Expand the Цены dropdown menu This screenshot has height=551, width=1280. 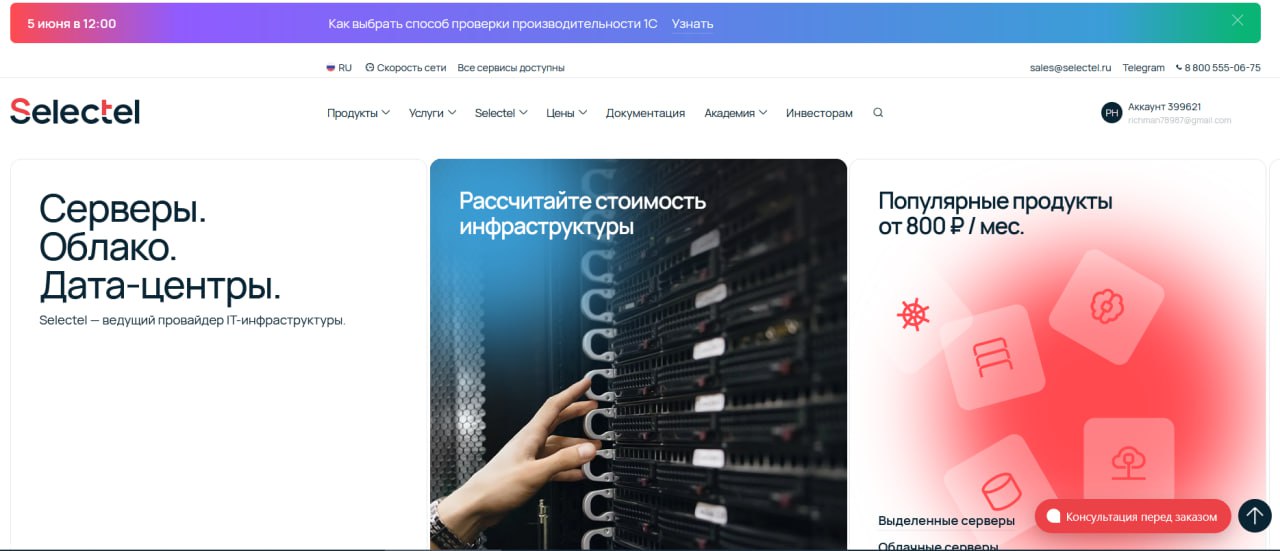[x=566, y=113]
